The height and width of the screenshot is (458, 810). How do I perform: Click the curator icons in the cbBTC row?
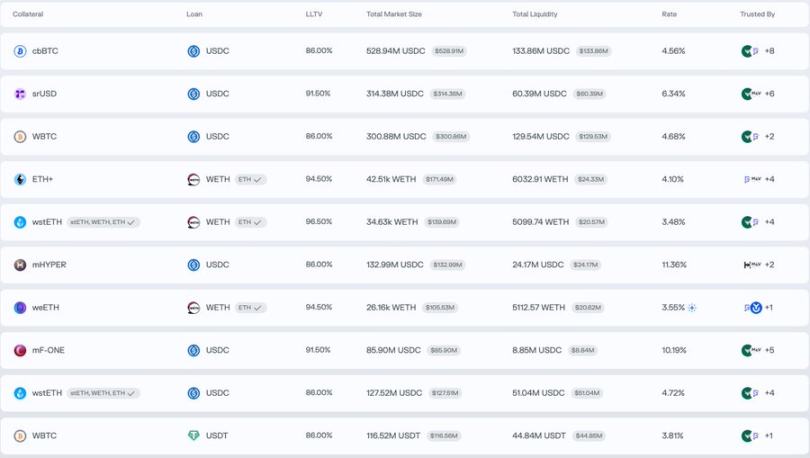(749, 51)
